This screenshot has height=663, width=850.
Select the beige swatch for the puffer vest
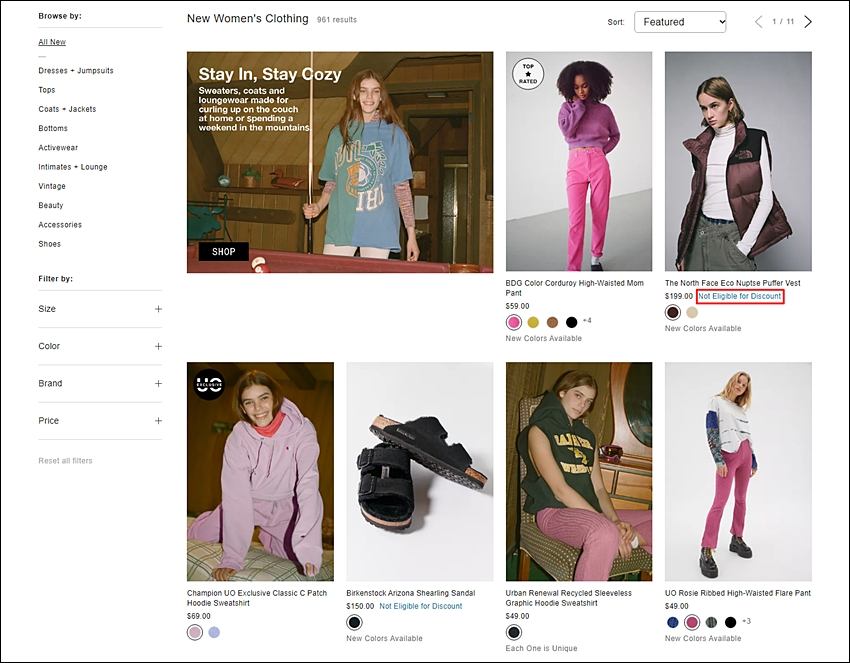pos(692,312)
